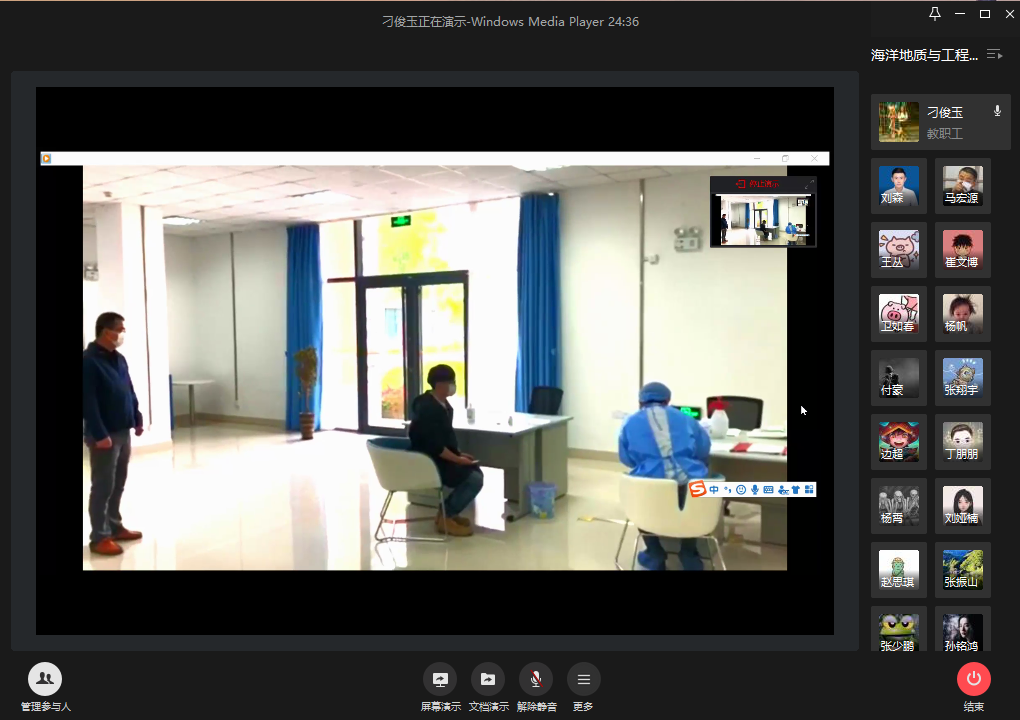Click the microphone icon beside 刁俊玉
Viewport: 1020px width, 720px height.
997,111
